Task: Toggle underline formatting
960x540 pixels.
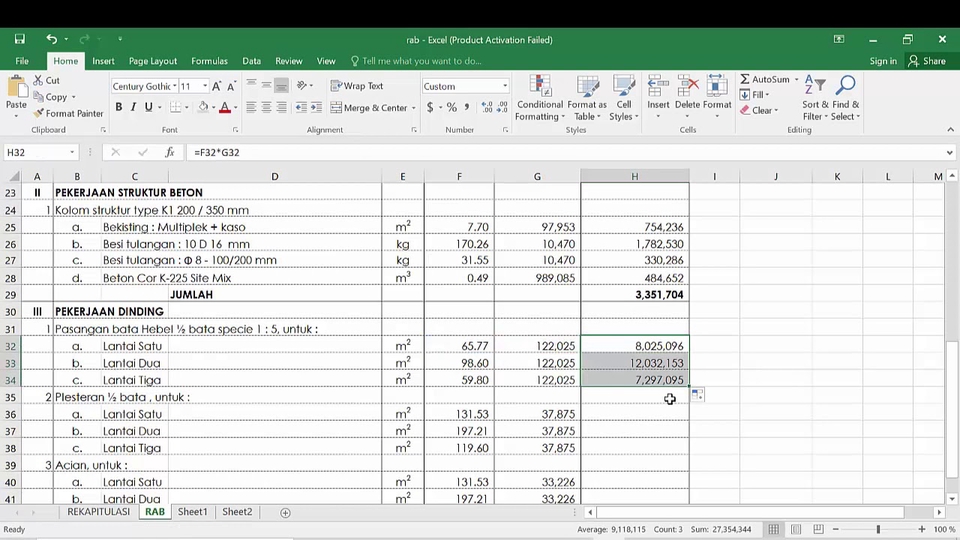Action: (x=148, y=107)
